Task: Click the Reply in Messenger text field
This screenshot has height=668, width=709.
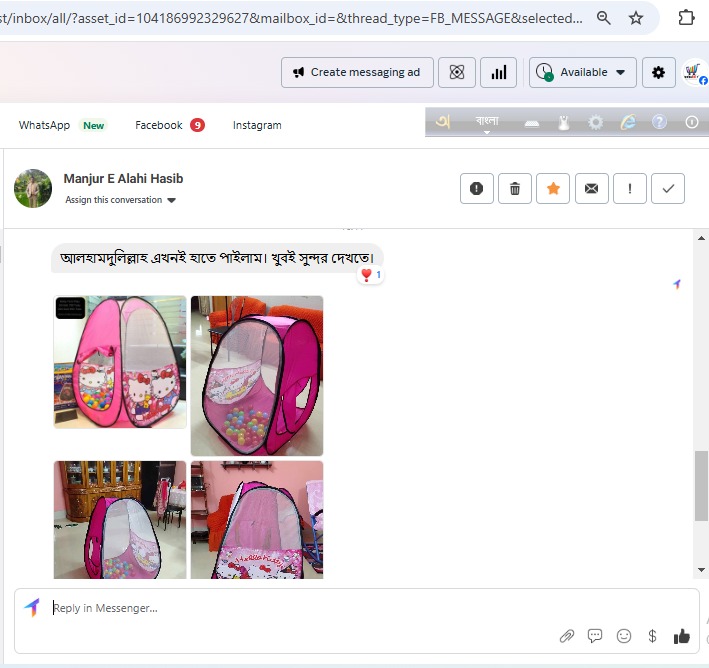Action: click(x=300, y=608)
